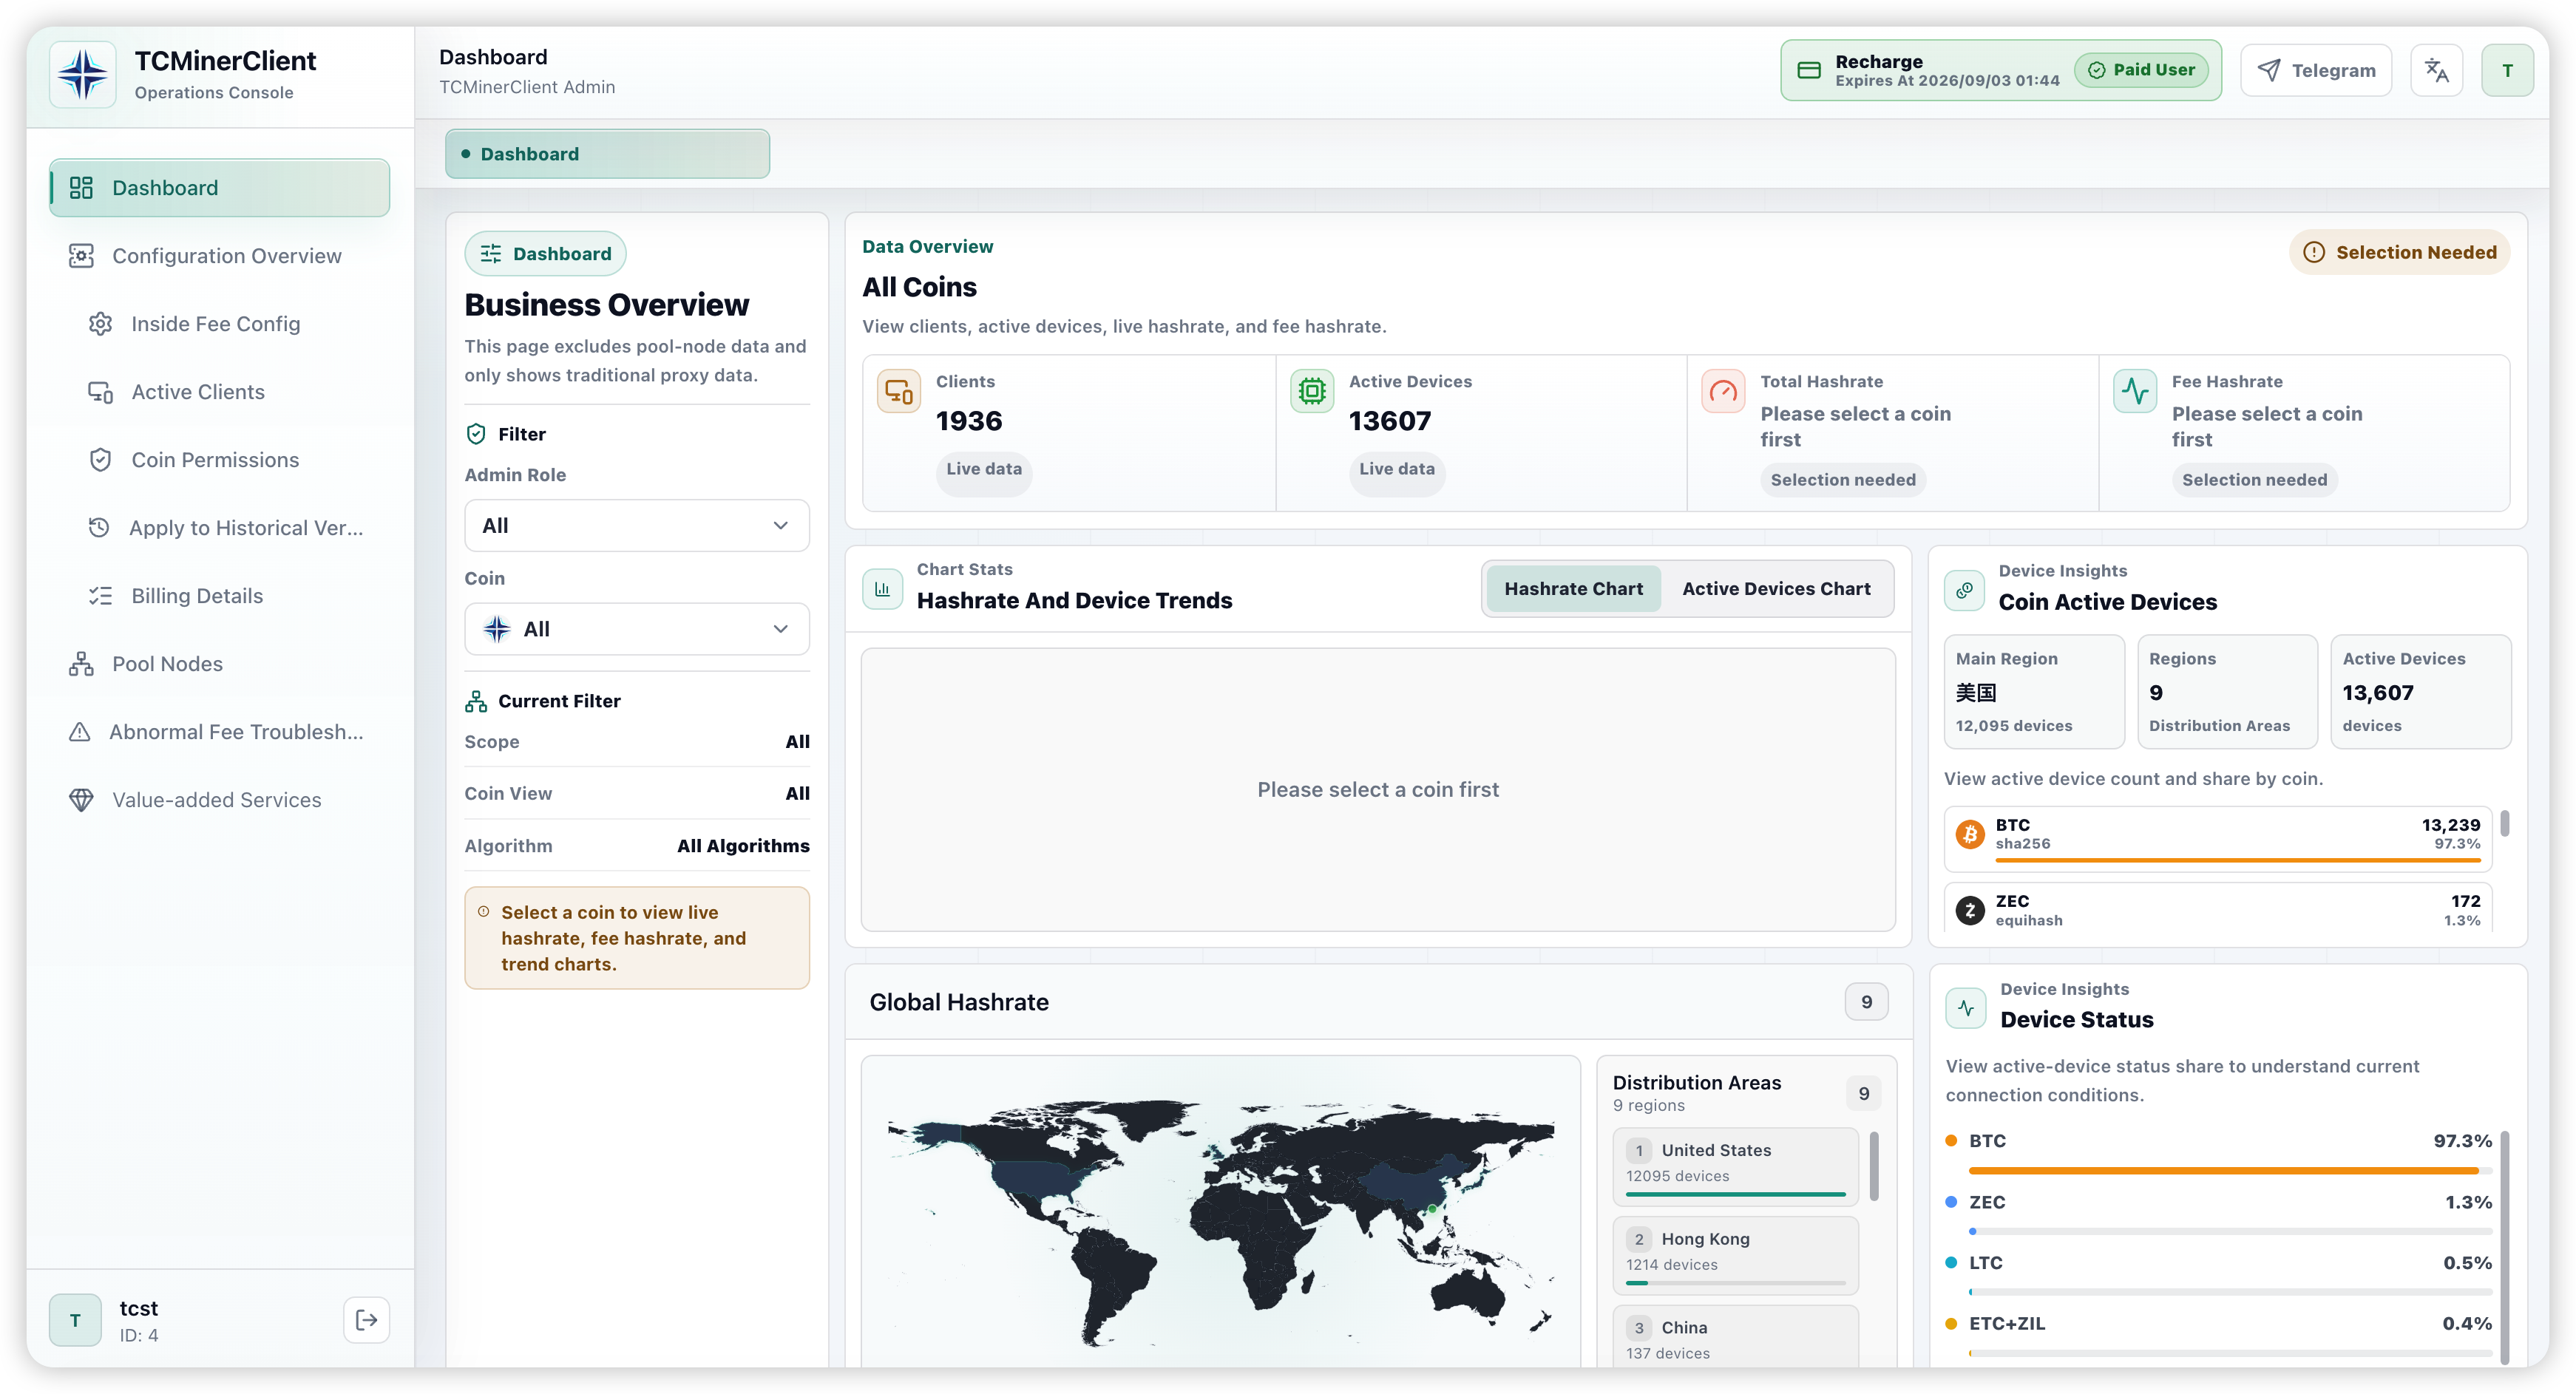
Task: Open the Admin Role dropdown
Action: (x=637, y=525)
